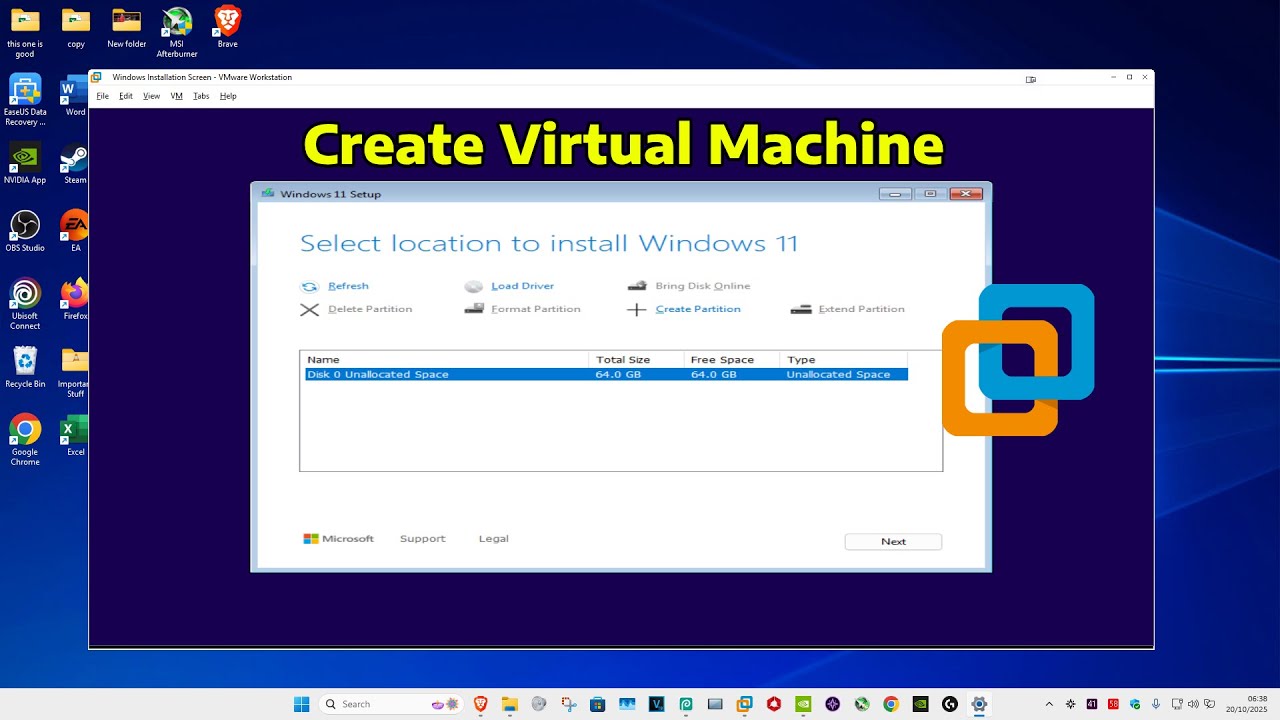1280x720 pixels.
Task: Click the Format Partition drive icon
Action: point(474,309)
